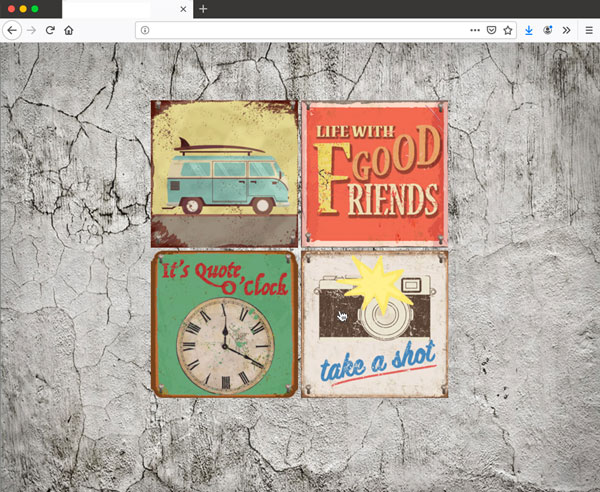Click the Take a Shot camera poster
Viewport: 600px width, 492px height.
375,325
